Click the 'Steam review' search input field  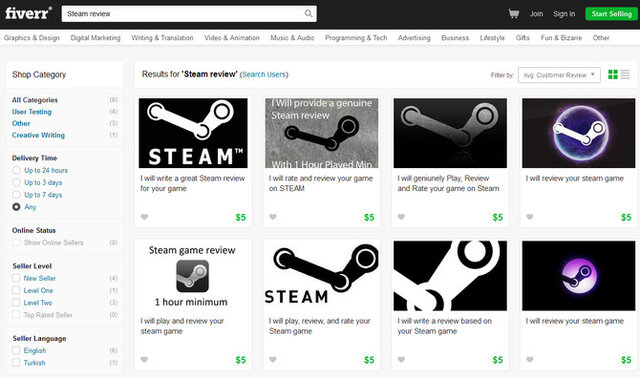coord(184,14)
